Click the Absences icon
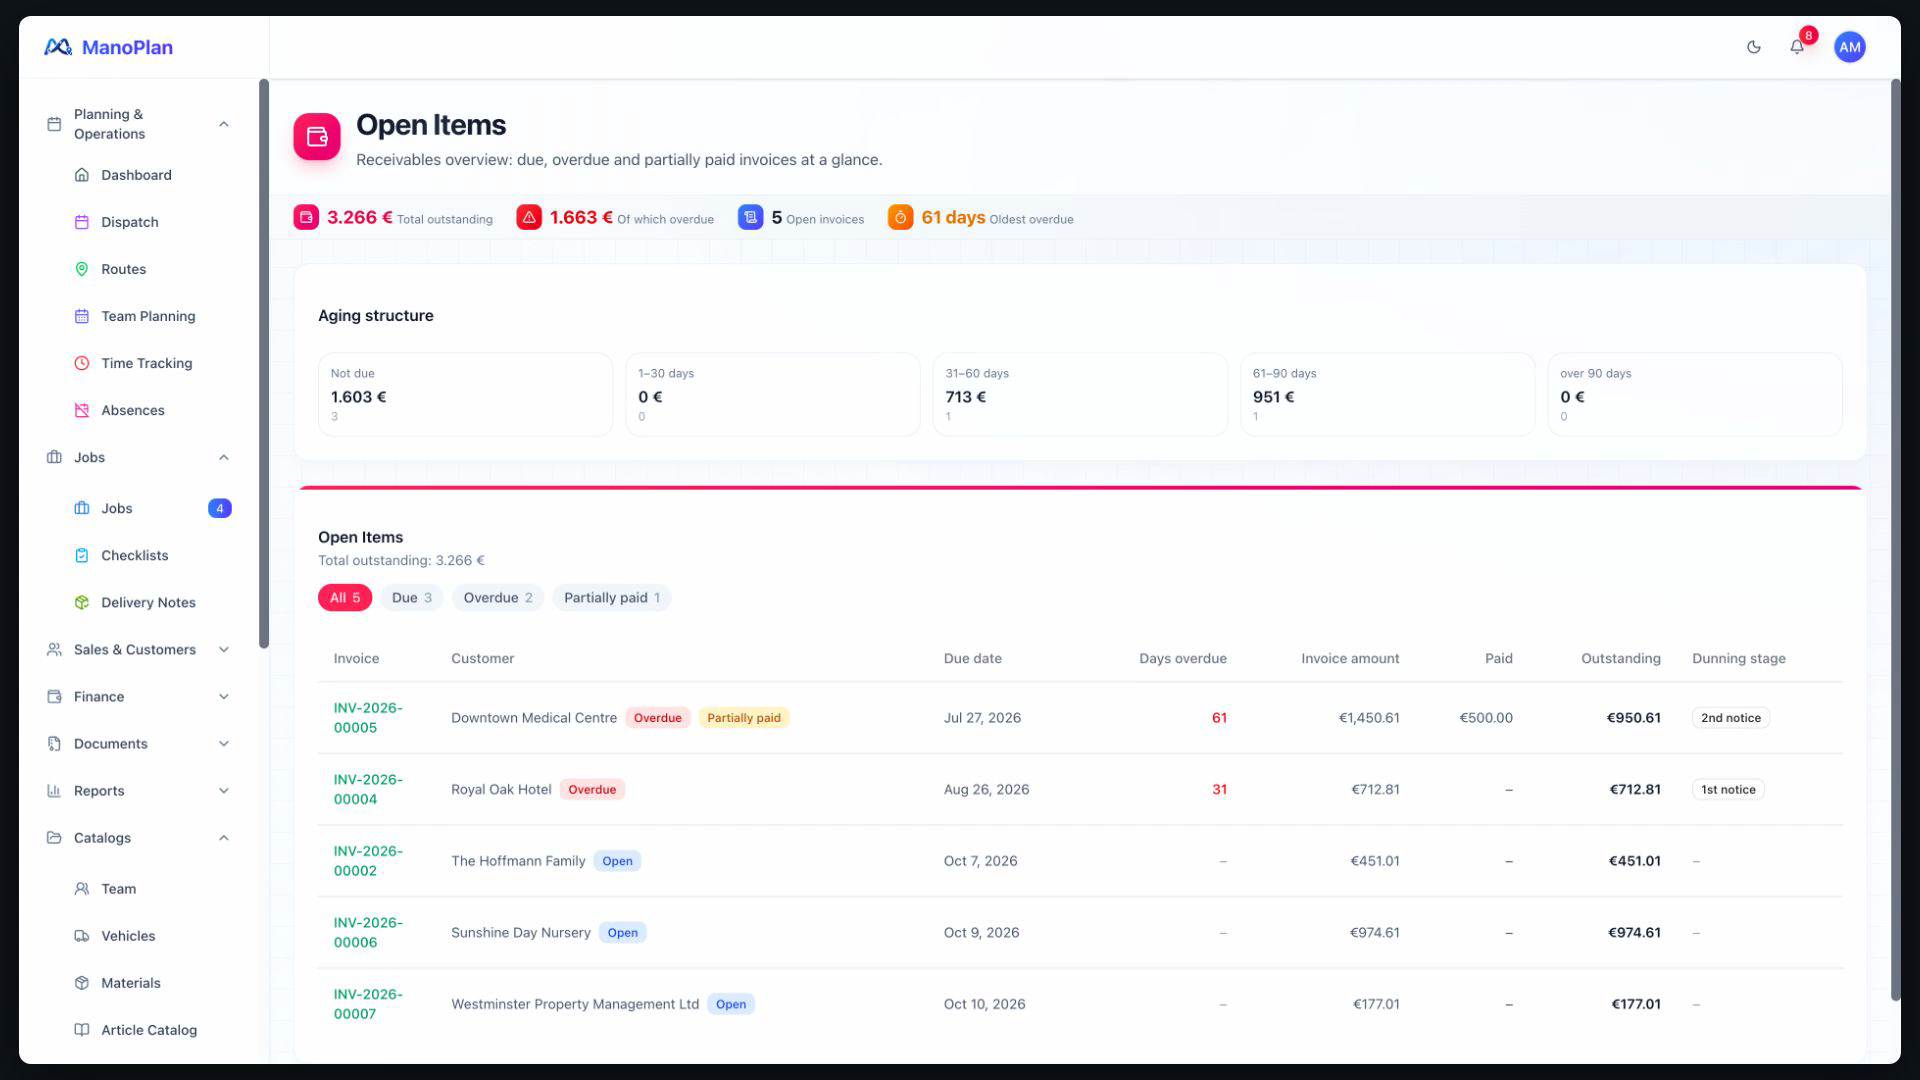 (82, 410)
